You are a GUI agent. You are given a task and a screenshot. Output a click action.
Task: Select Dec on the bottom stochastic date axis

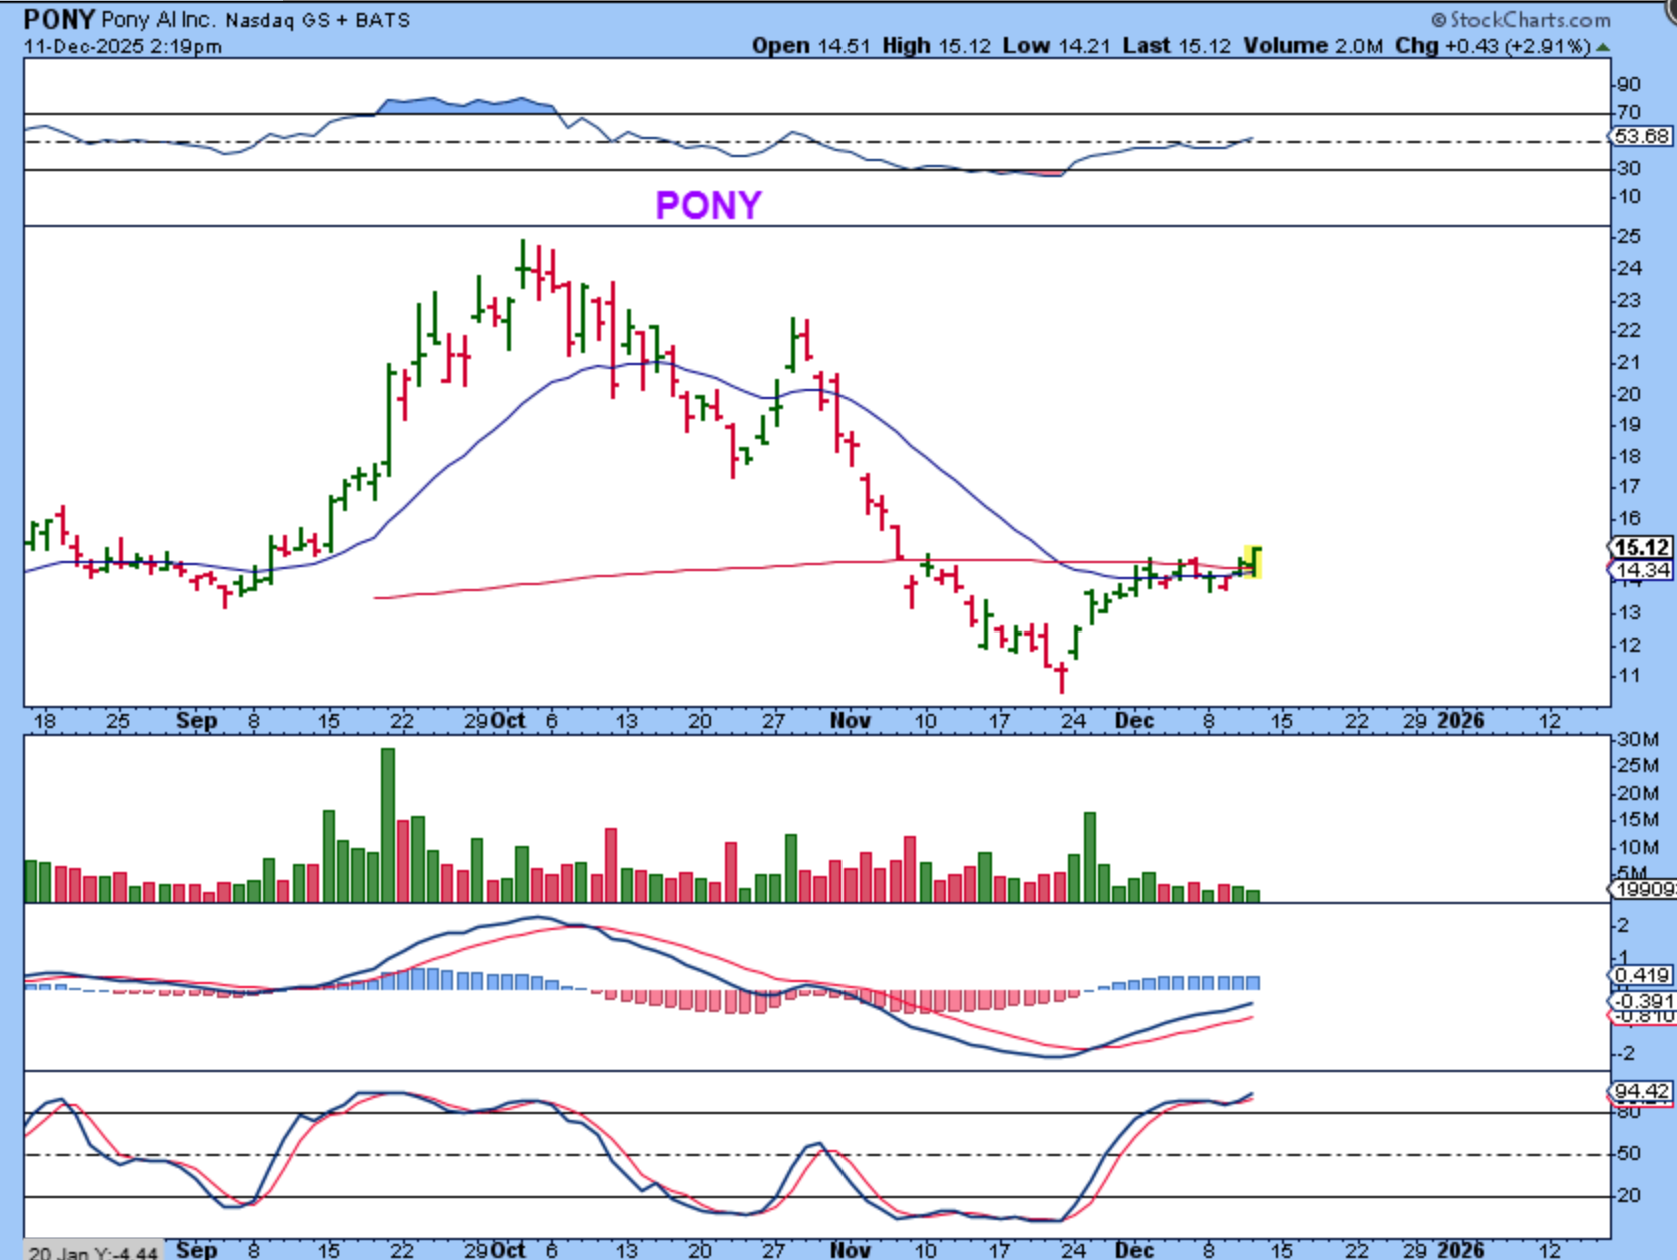(1135, 1250)
